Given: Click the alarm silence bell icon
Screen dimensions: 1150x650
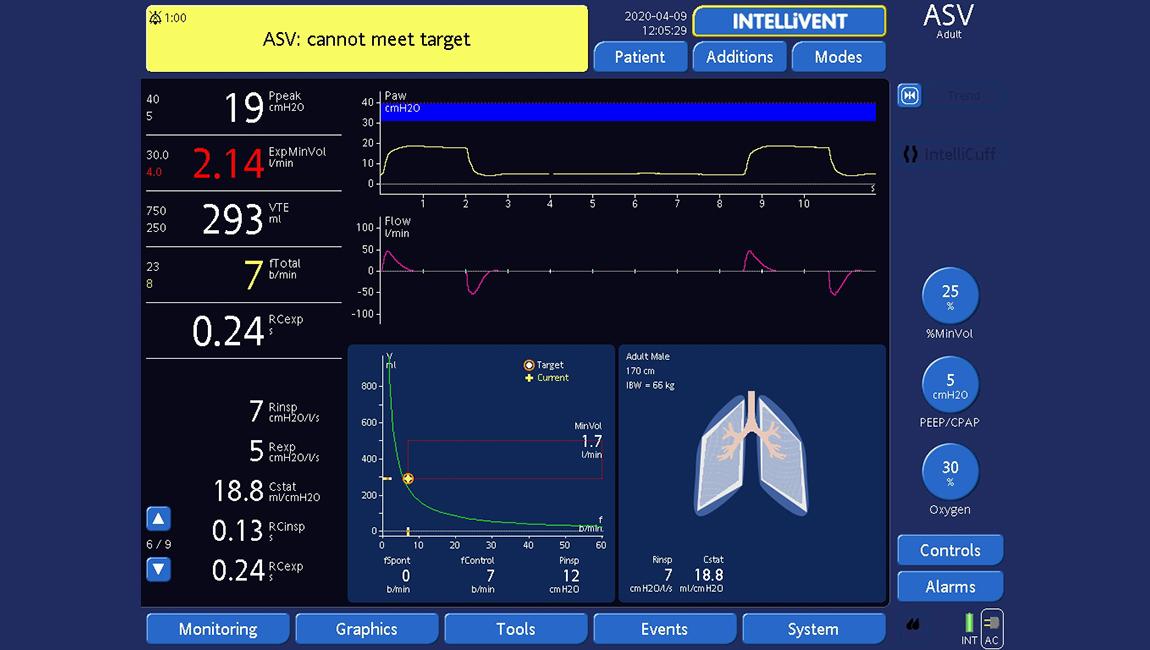Looking at the screenshot, I should [x=155, y=17].
